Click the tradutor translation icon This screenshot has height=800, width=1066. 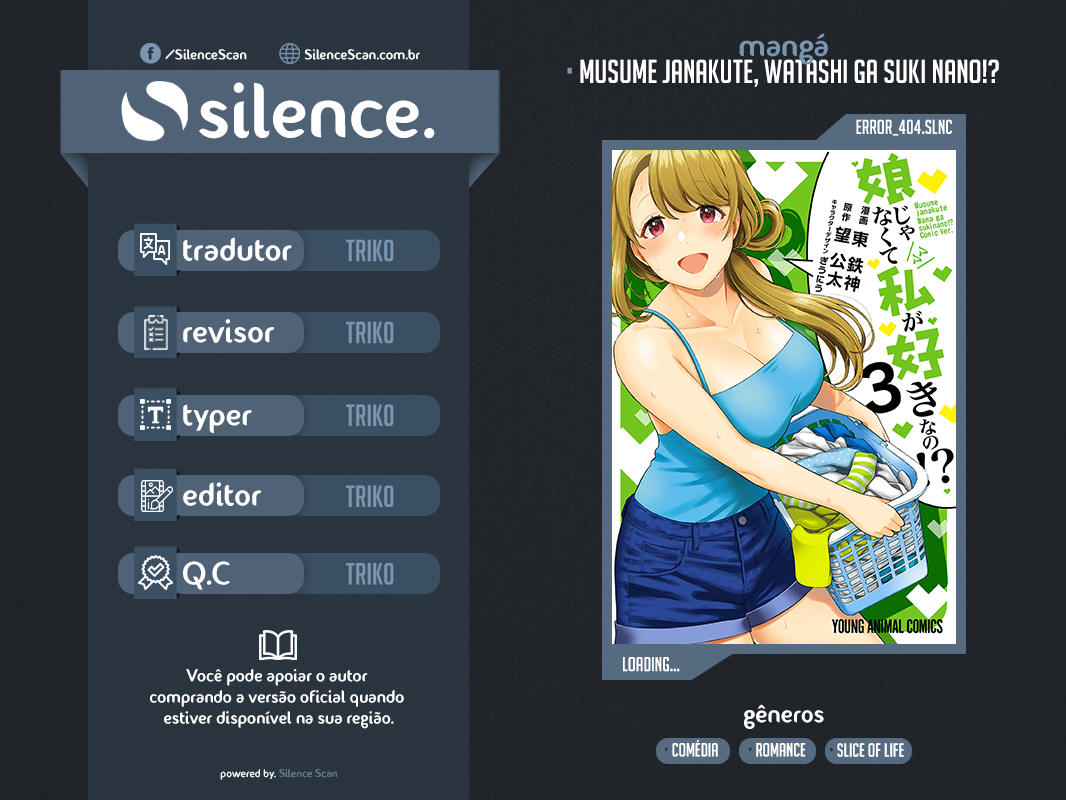155,250
